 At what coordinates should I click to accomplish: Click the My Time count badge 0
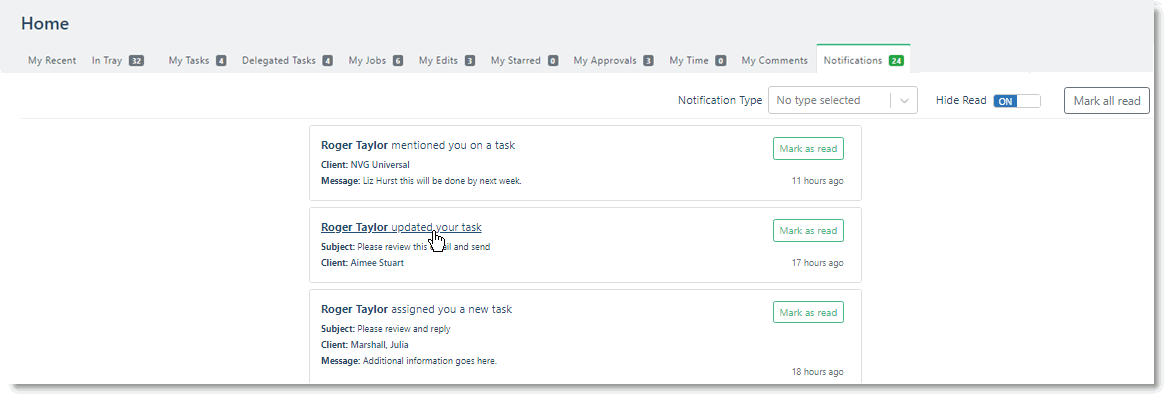[721, 61]
